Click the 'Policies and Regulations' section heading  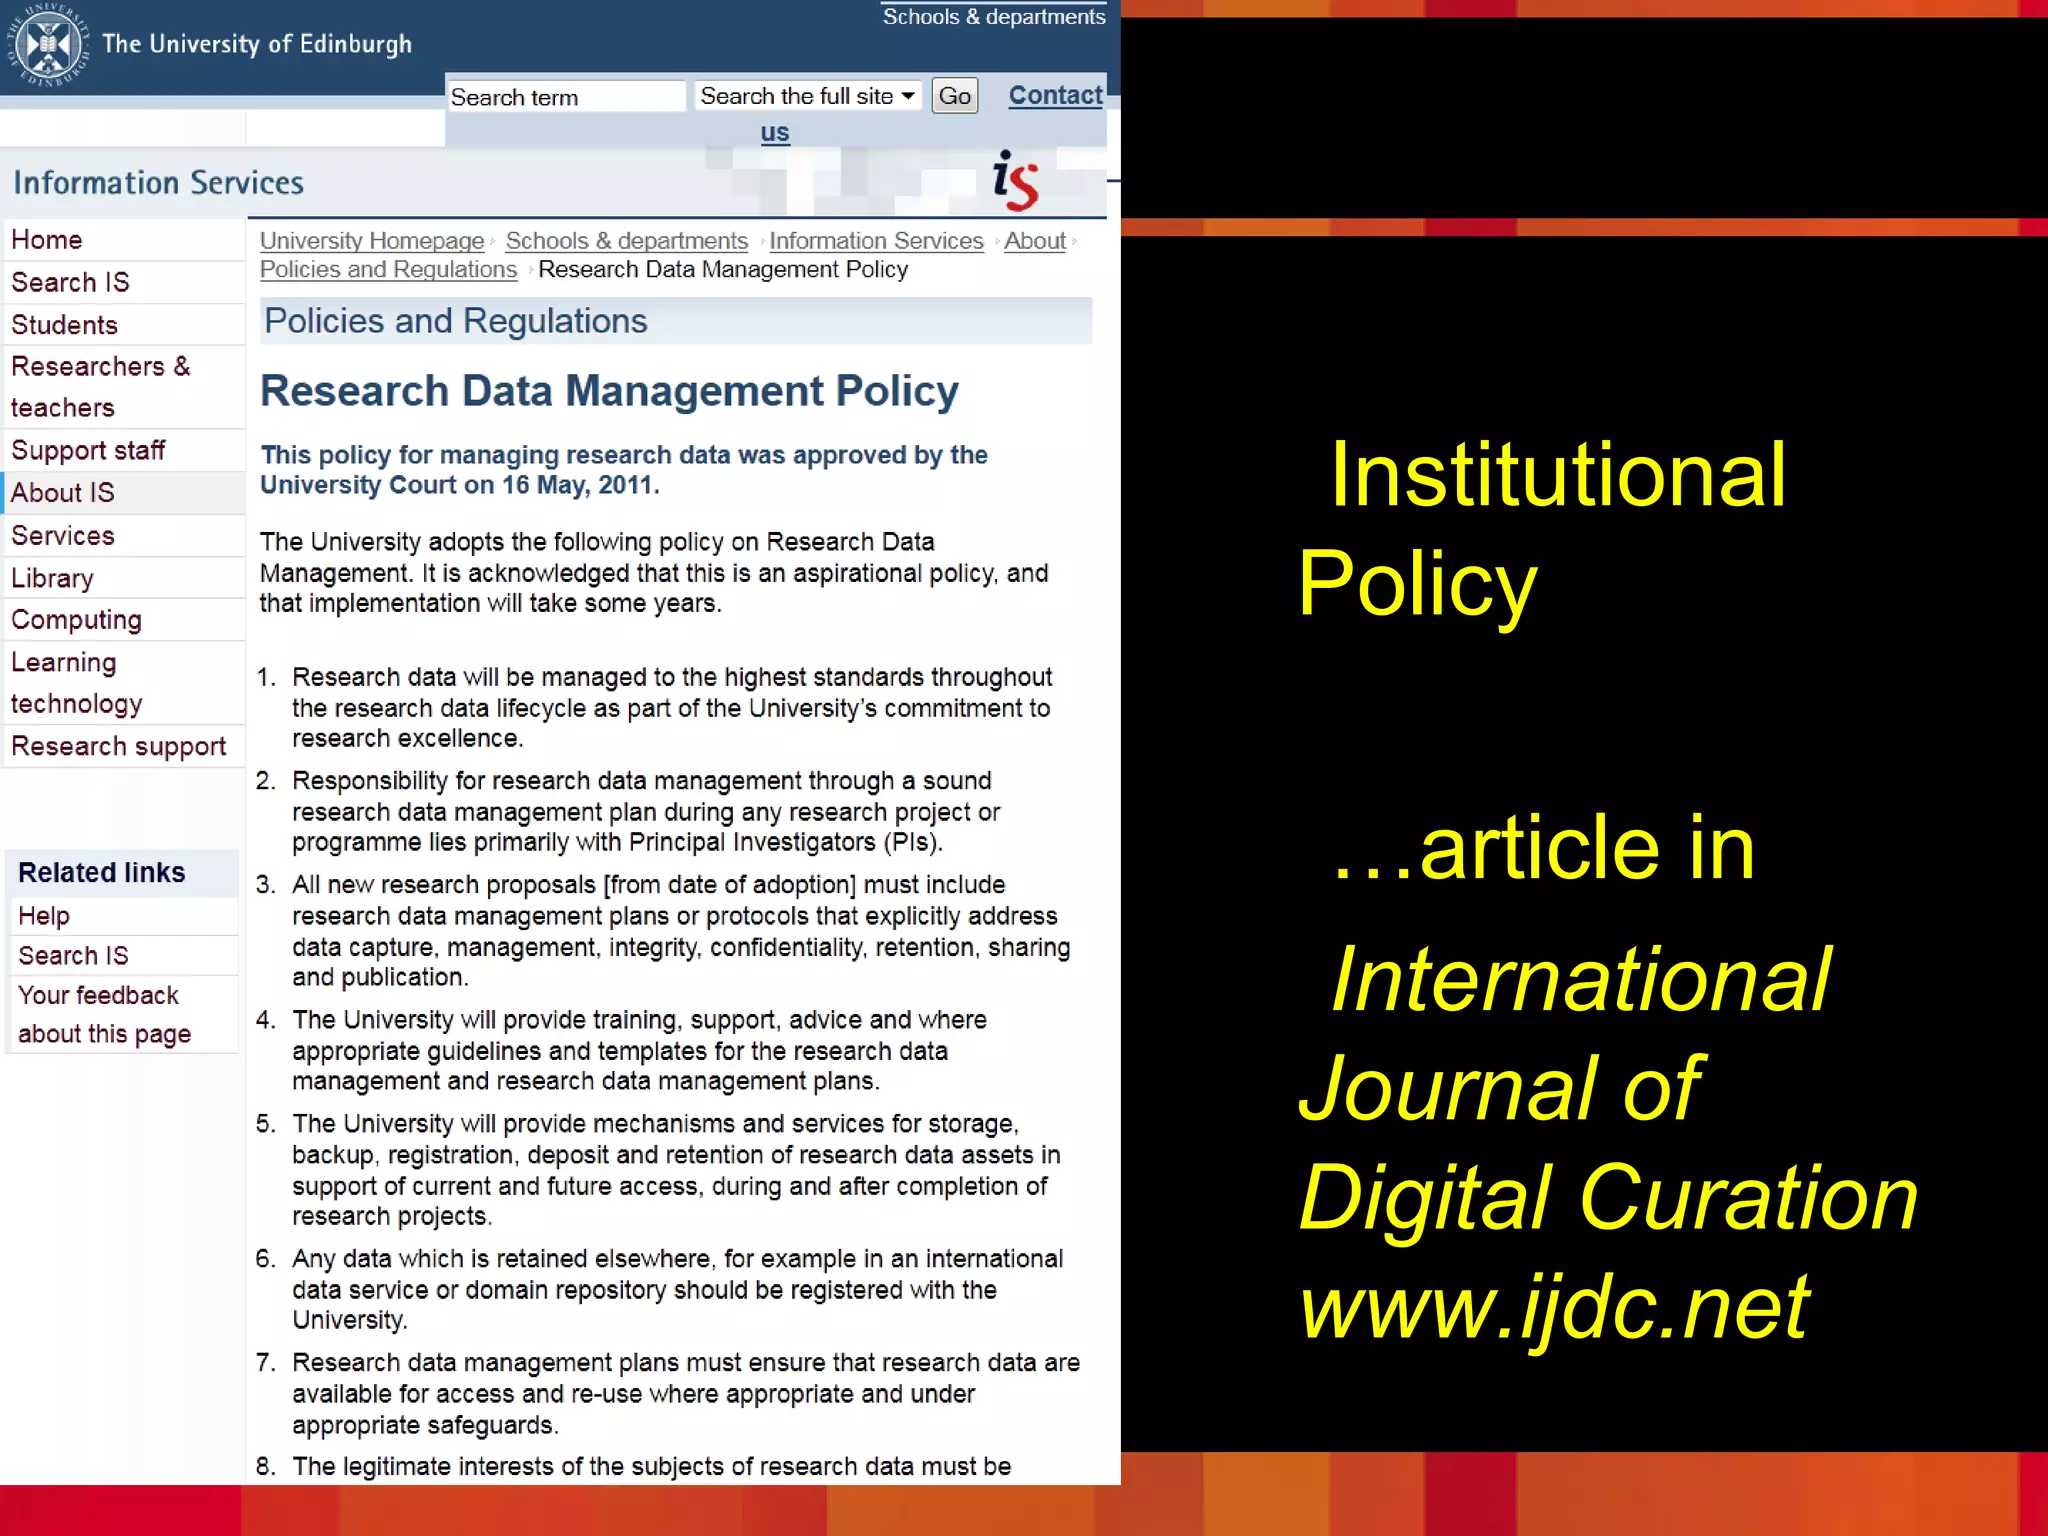click(456, 321)
